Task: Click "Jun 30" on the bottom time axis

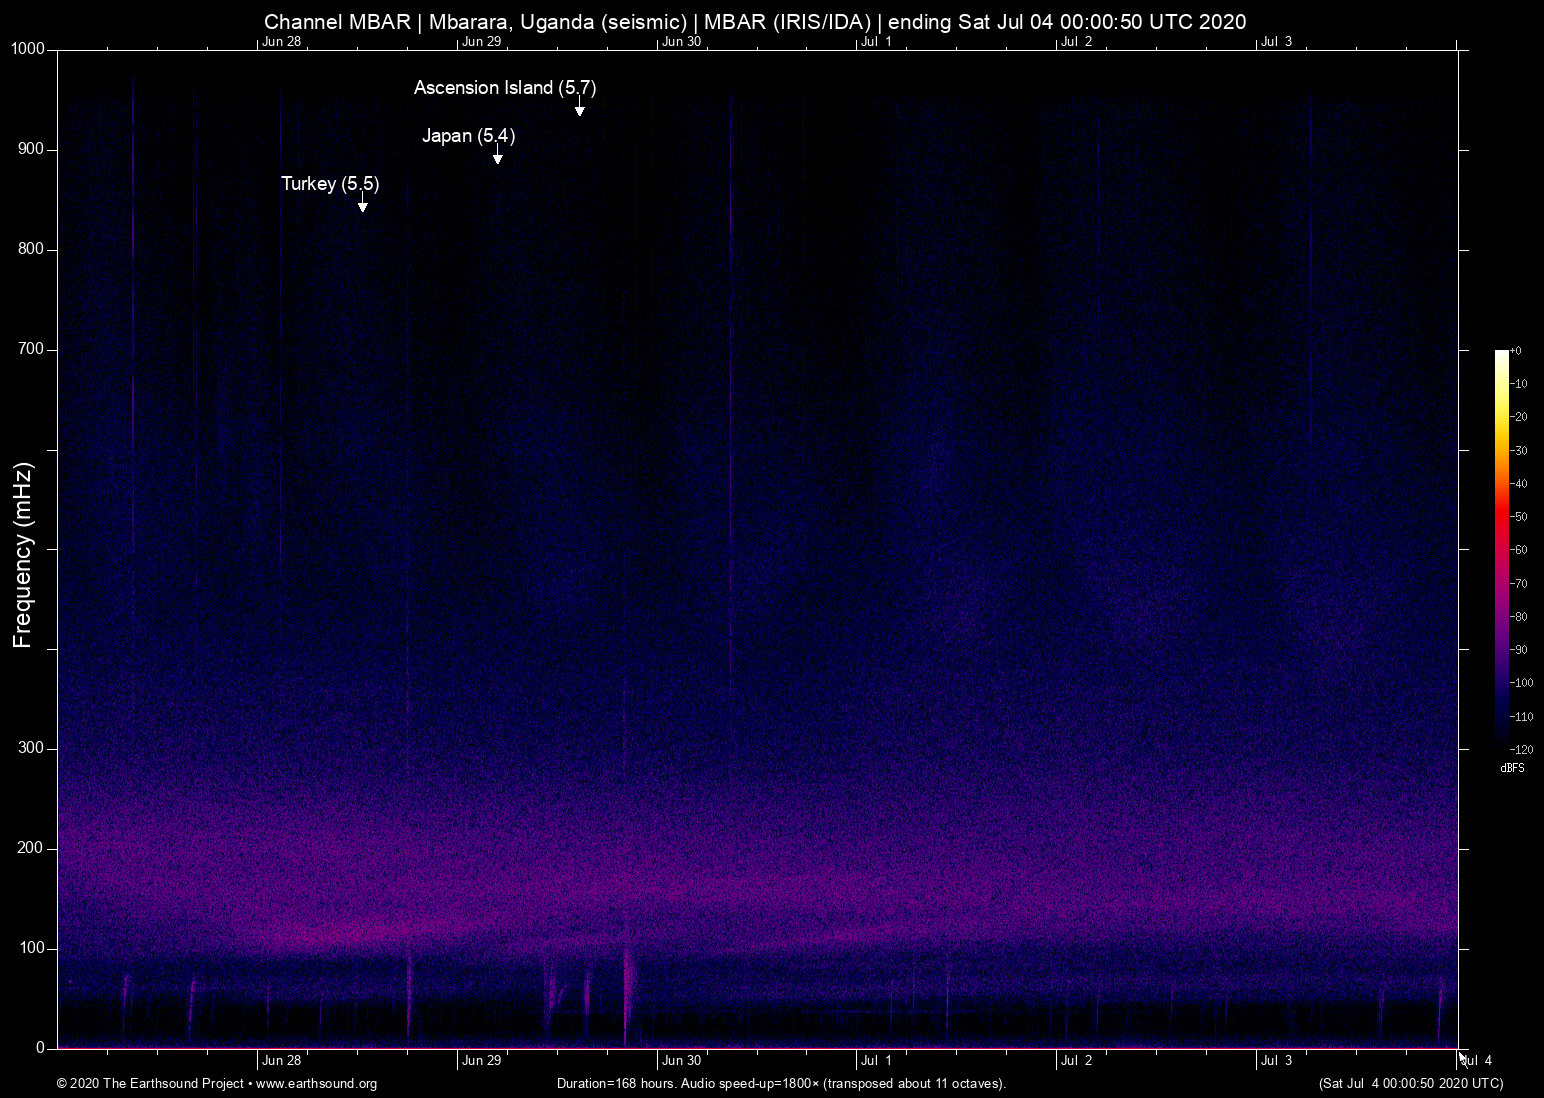Action: click(x=681, y=1061)
